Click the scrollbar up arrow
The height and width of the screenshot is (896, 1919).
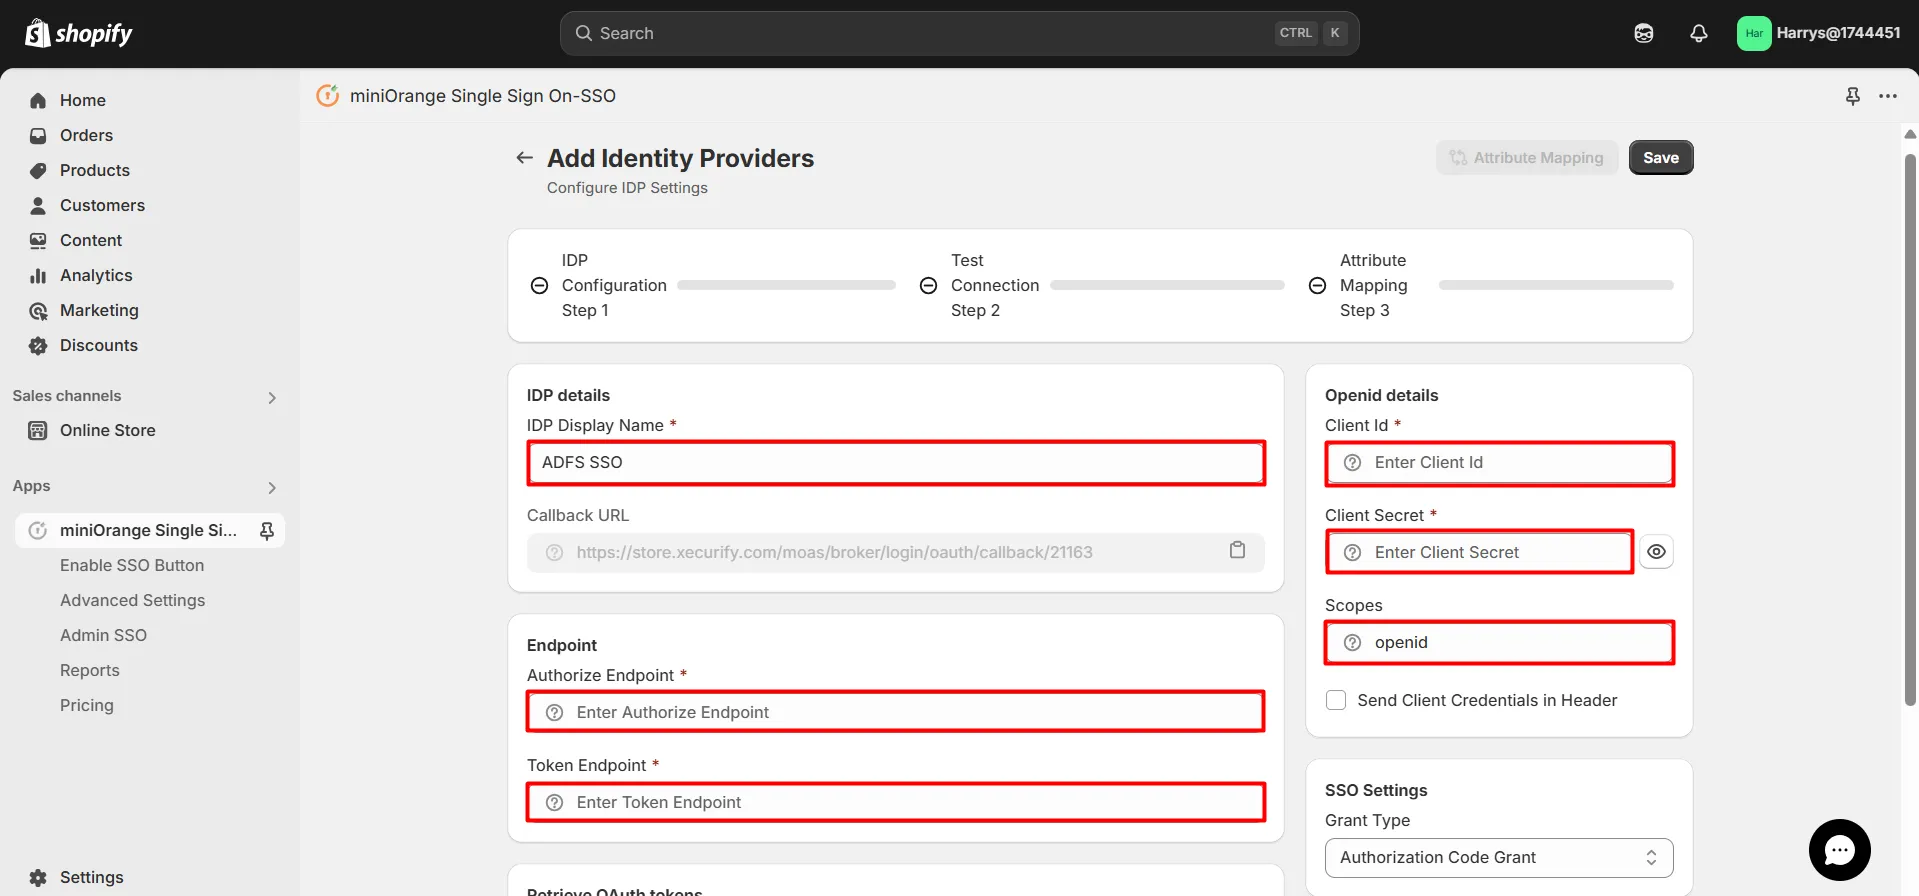click(x=1910, y=133)
